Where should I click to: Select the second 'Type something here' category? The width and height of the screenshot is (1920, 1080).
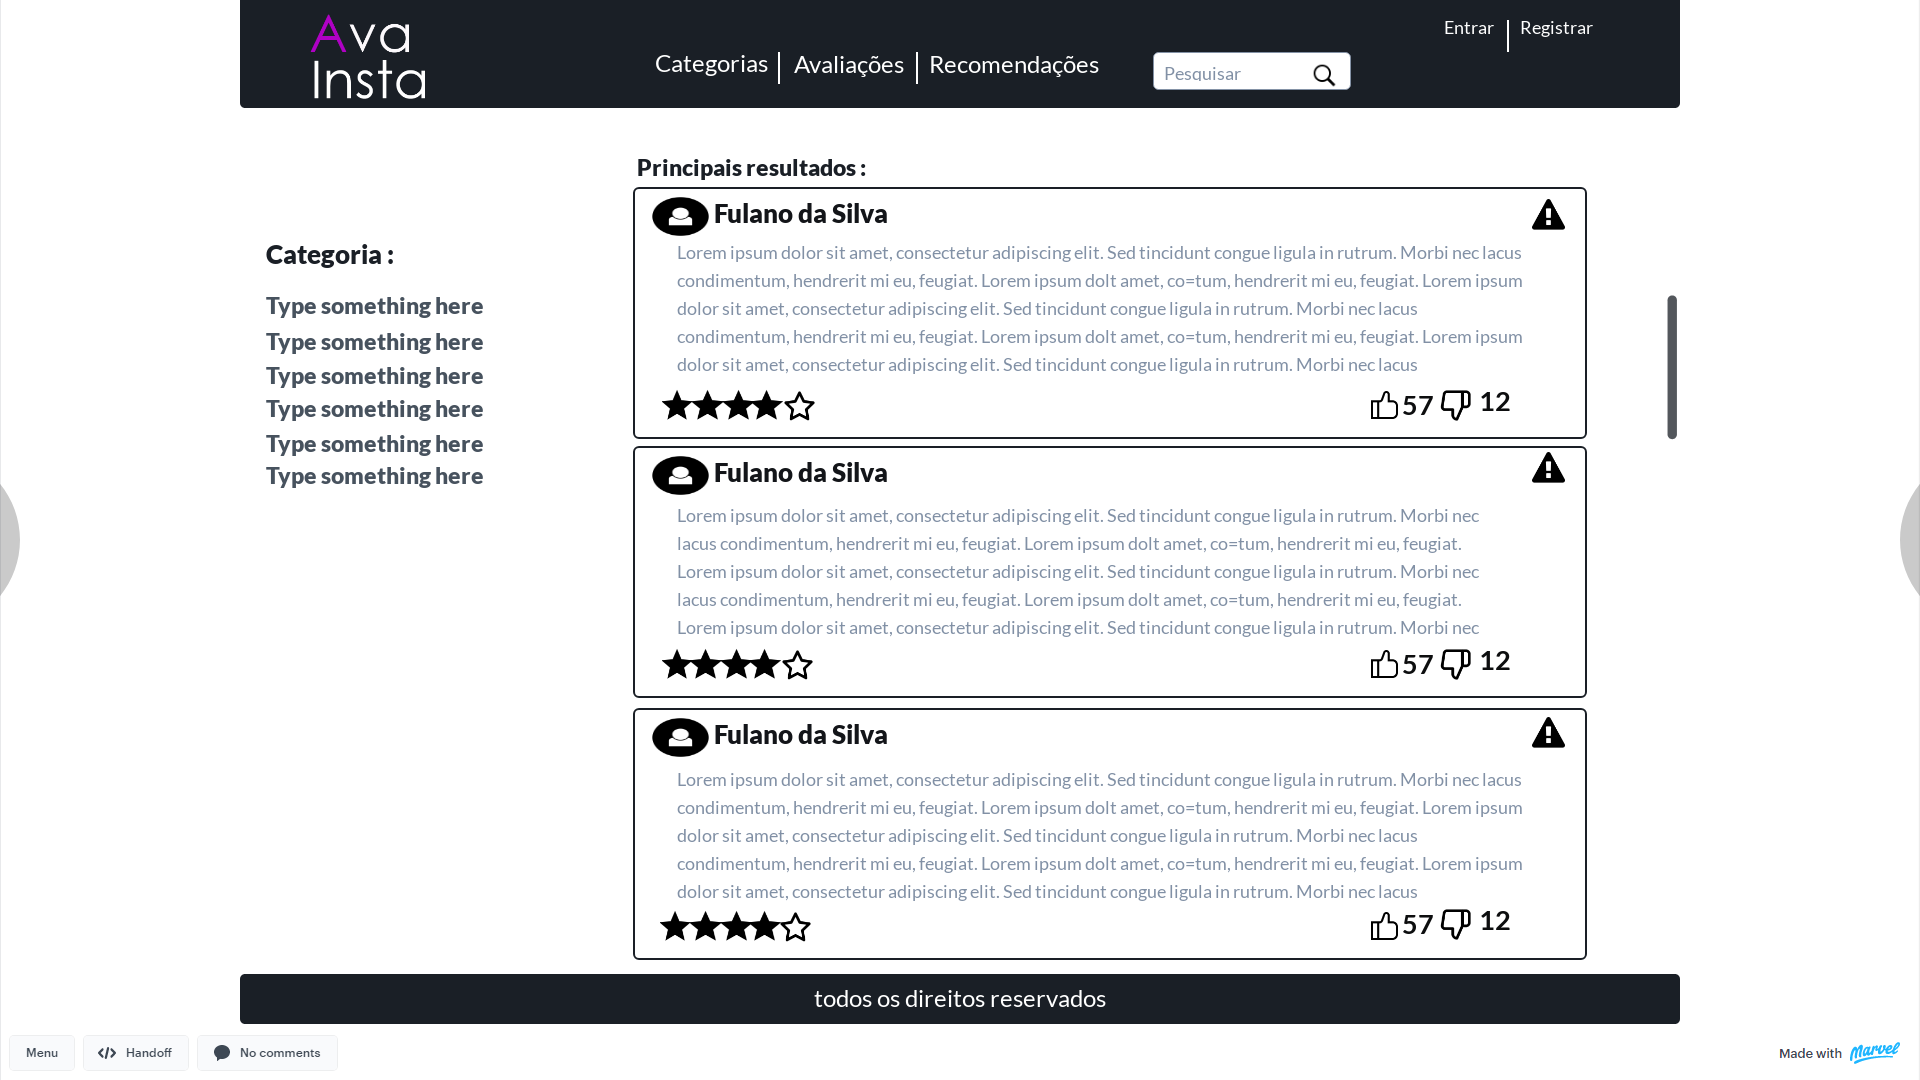point(374,342)
